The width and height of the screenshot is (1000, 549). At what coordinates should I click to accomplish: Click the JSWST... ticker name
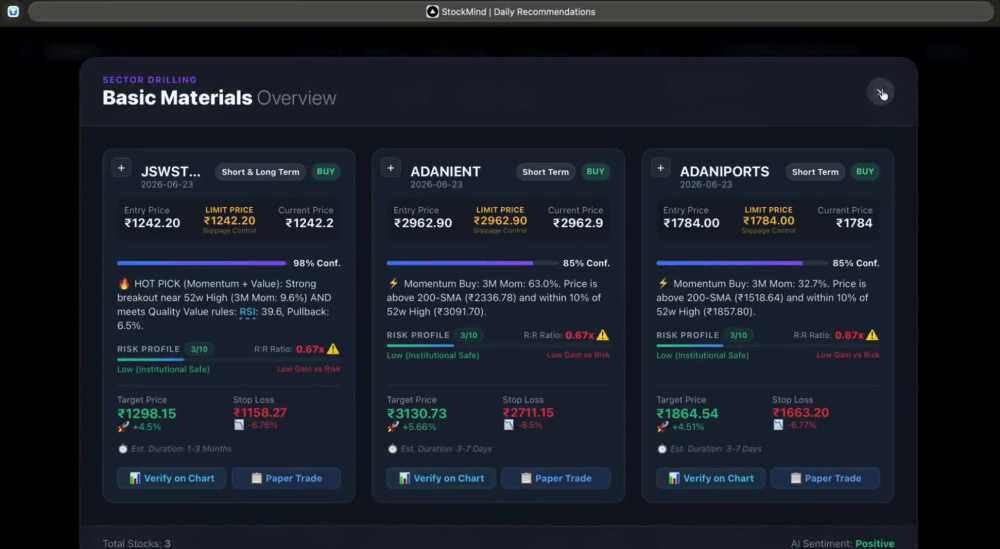(170, 172)
